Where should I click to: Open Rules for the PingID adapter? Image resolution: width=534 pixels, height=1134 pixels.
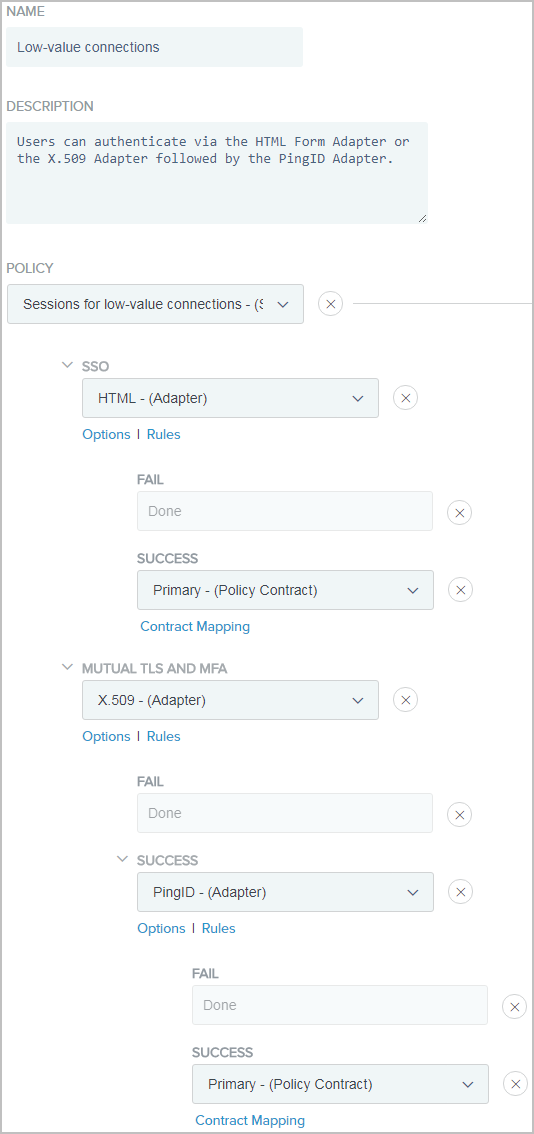(219, 928)
